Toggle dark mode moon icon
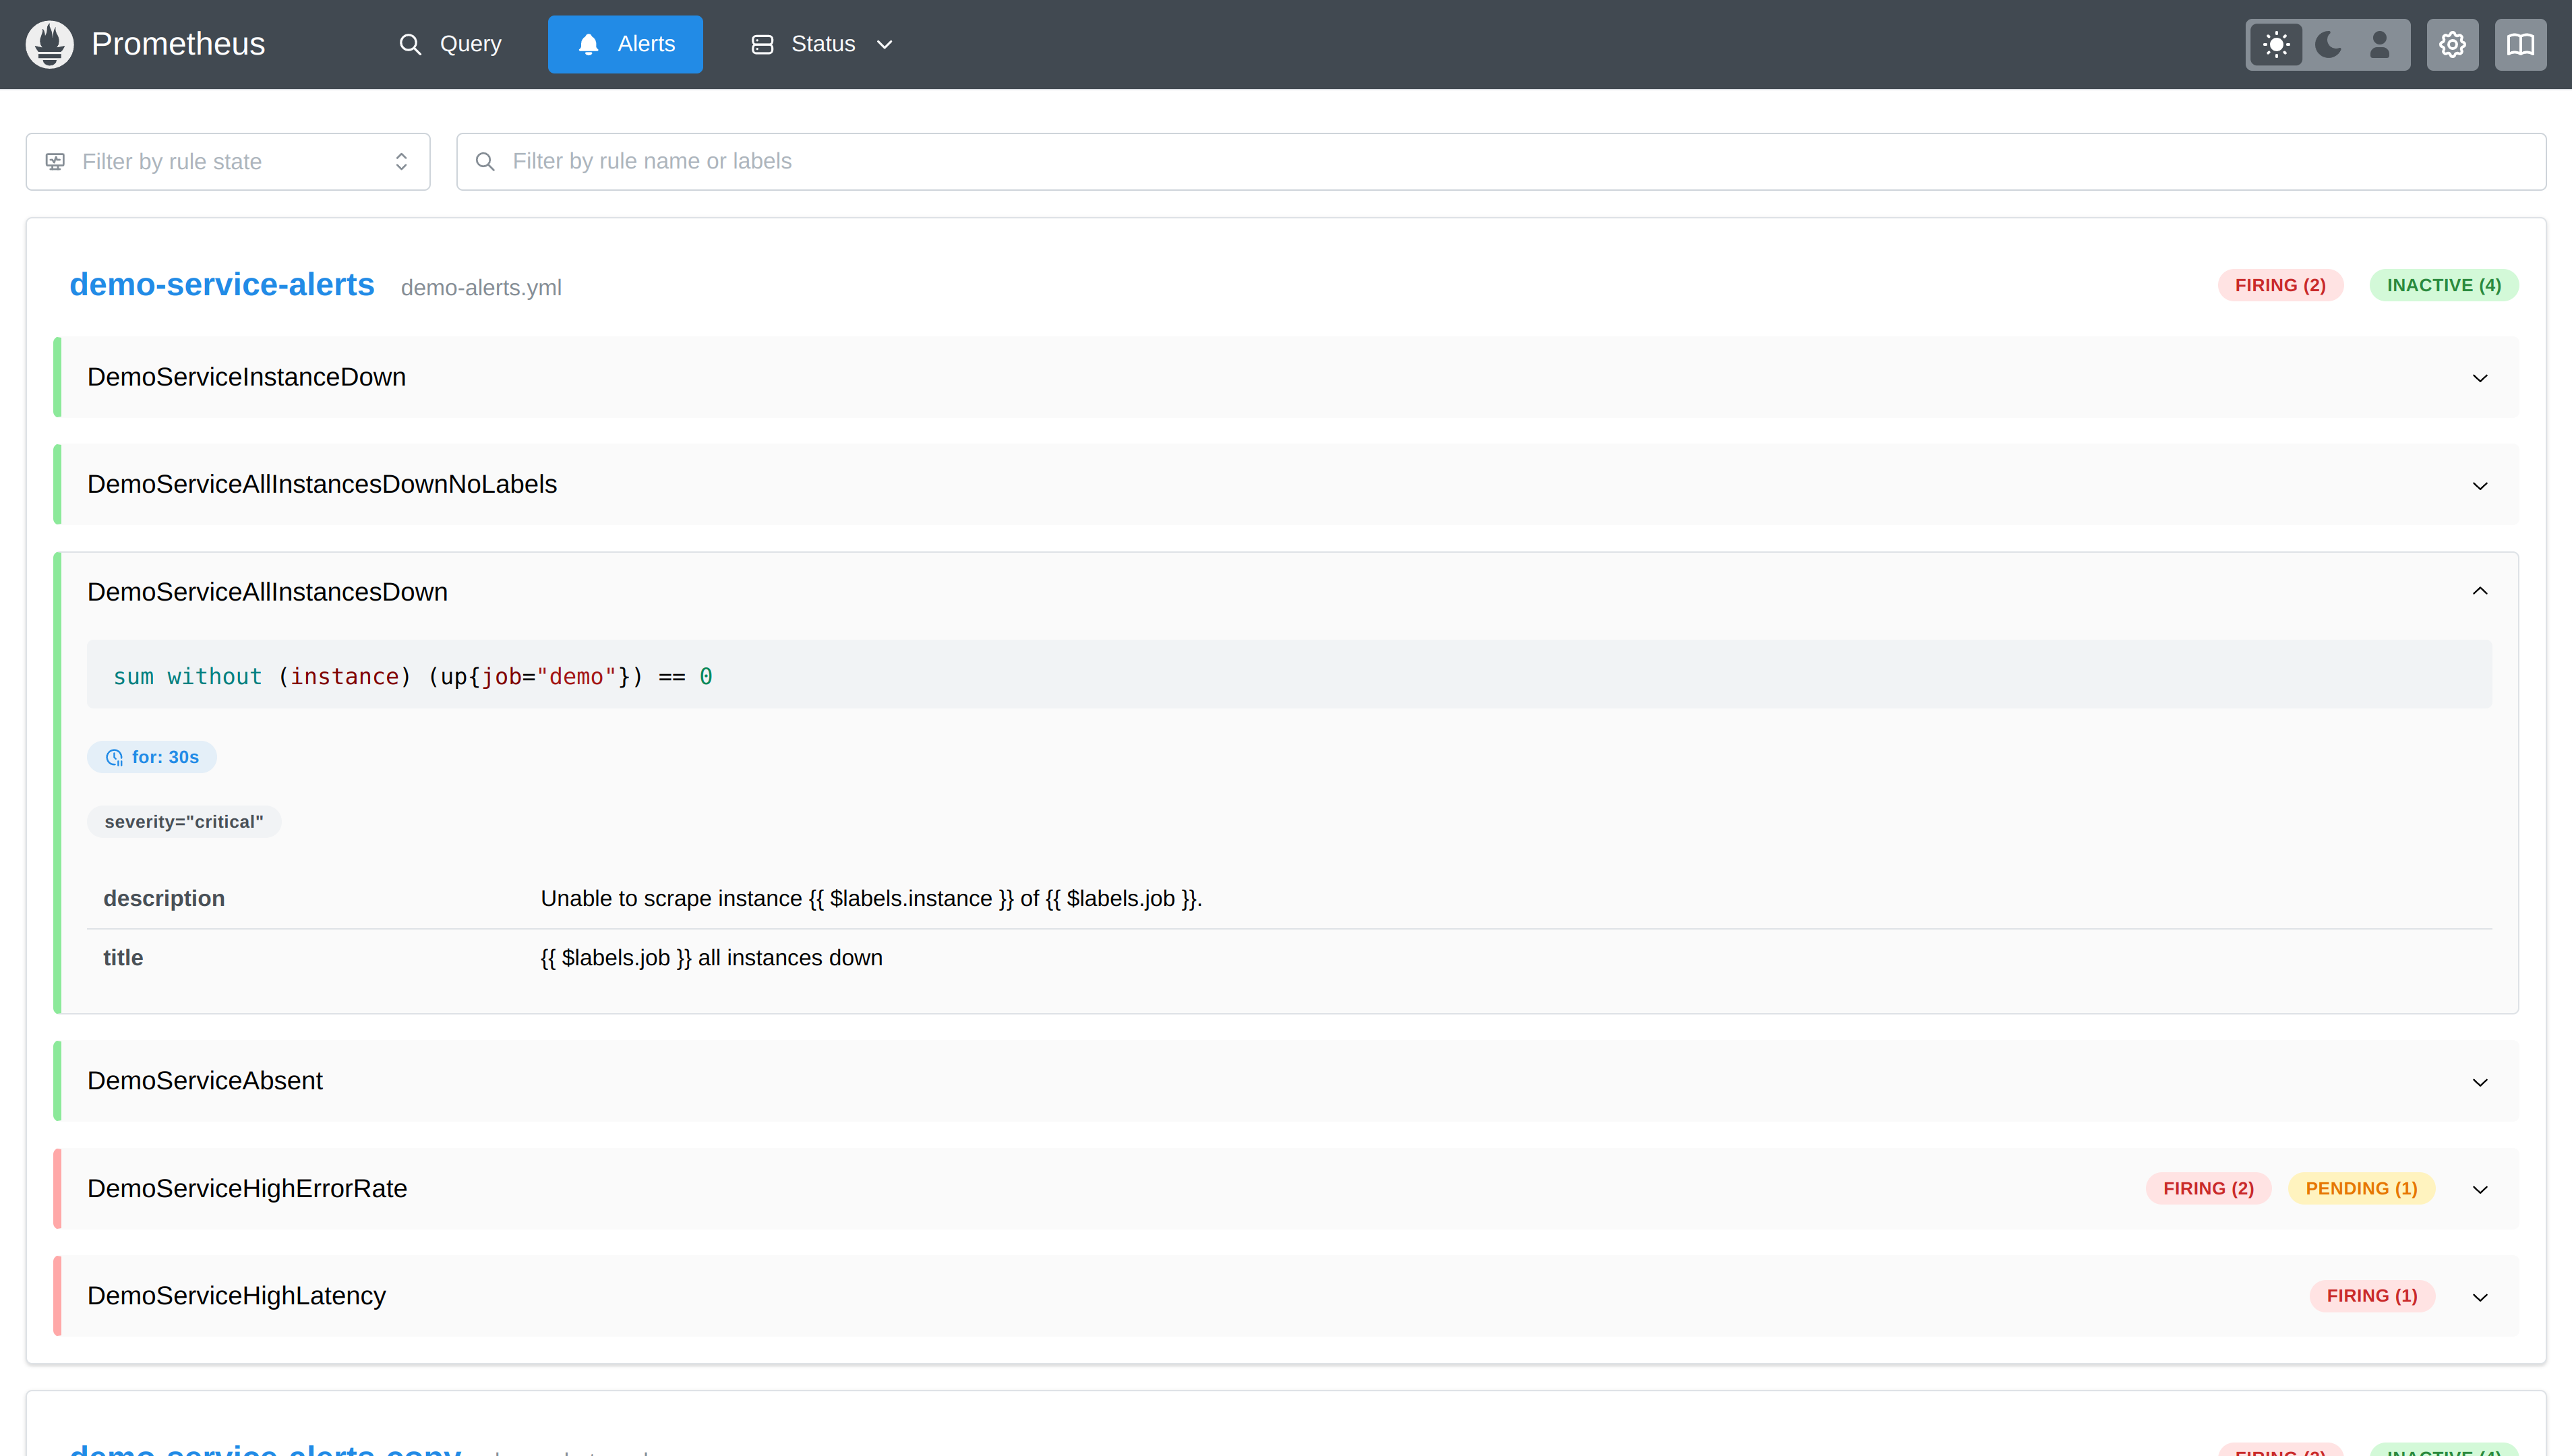This screenshot has height=1456, width=2572. tap(2327, 44)
